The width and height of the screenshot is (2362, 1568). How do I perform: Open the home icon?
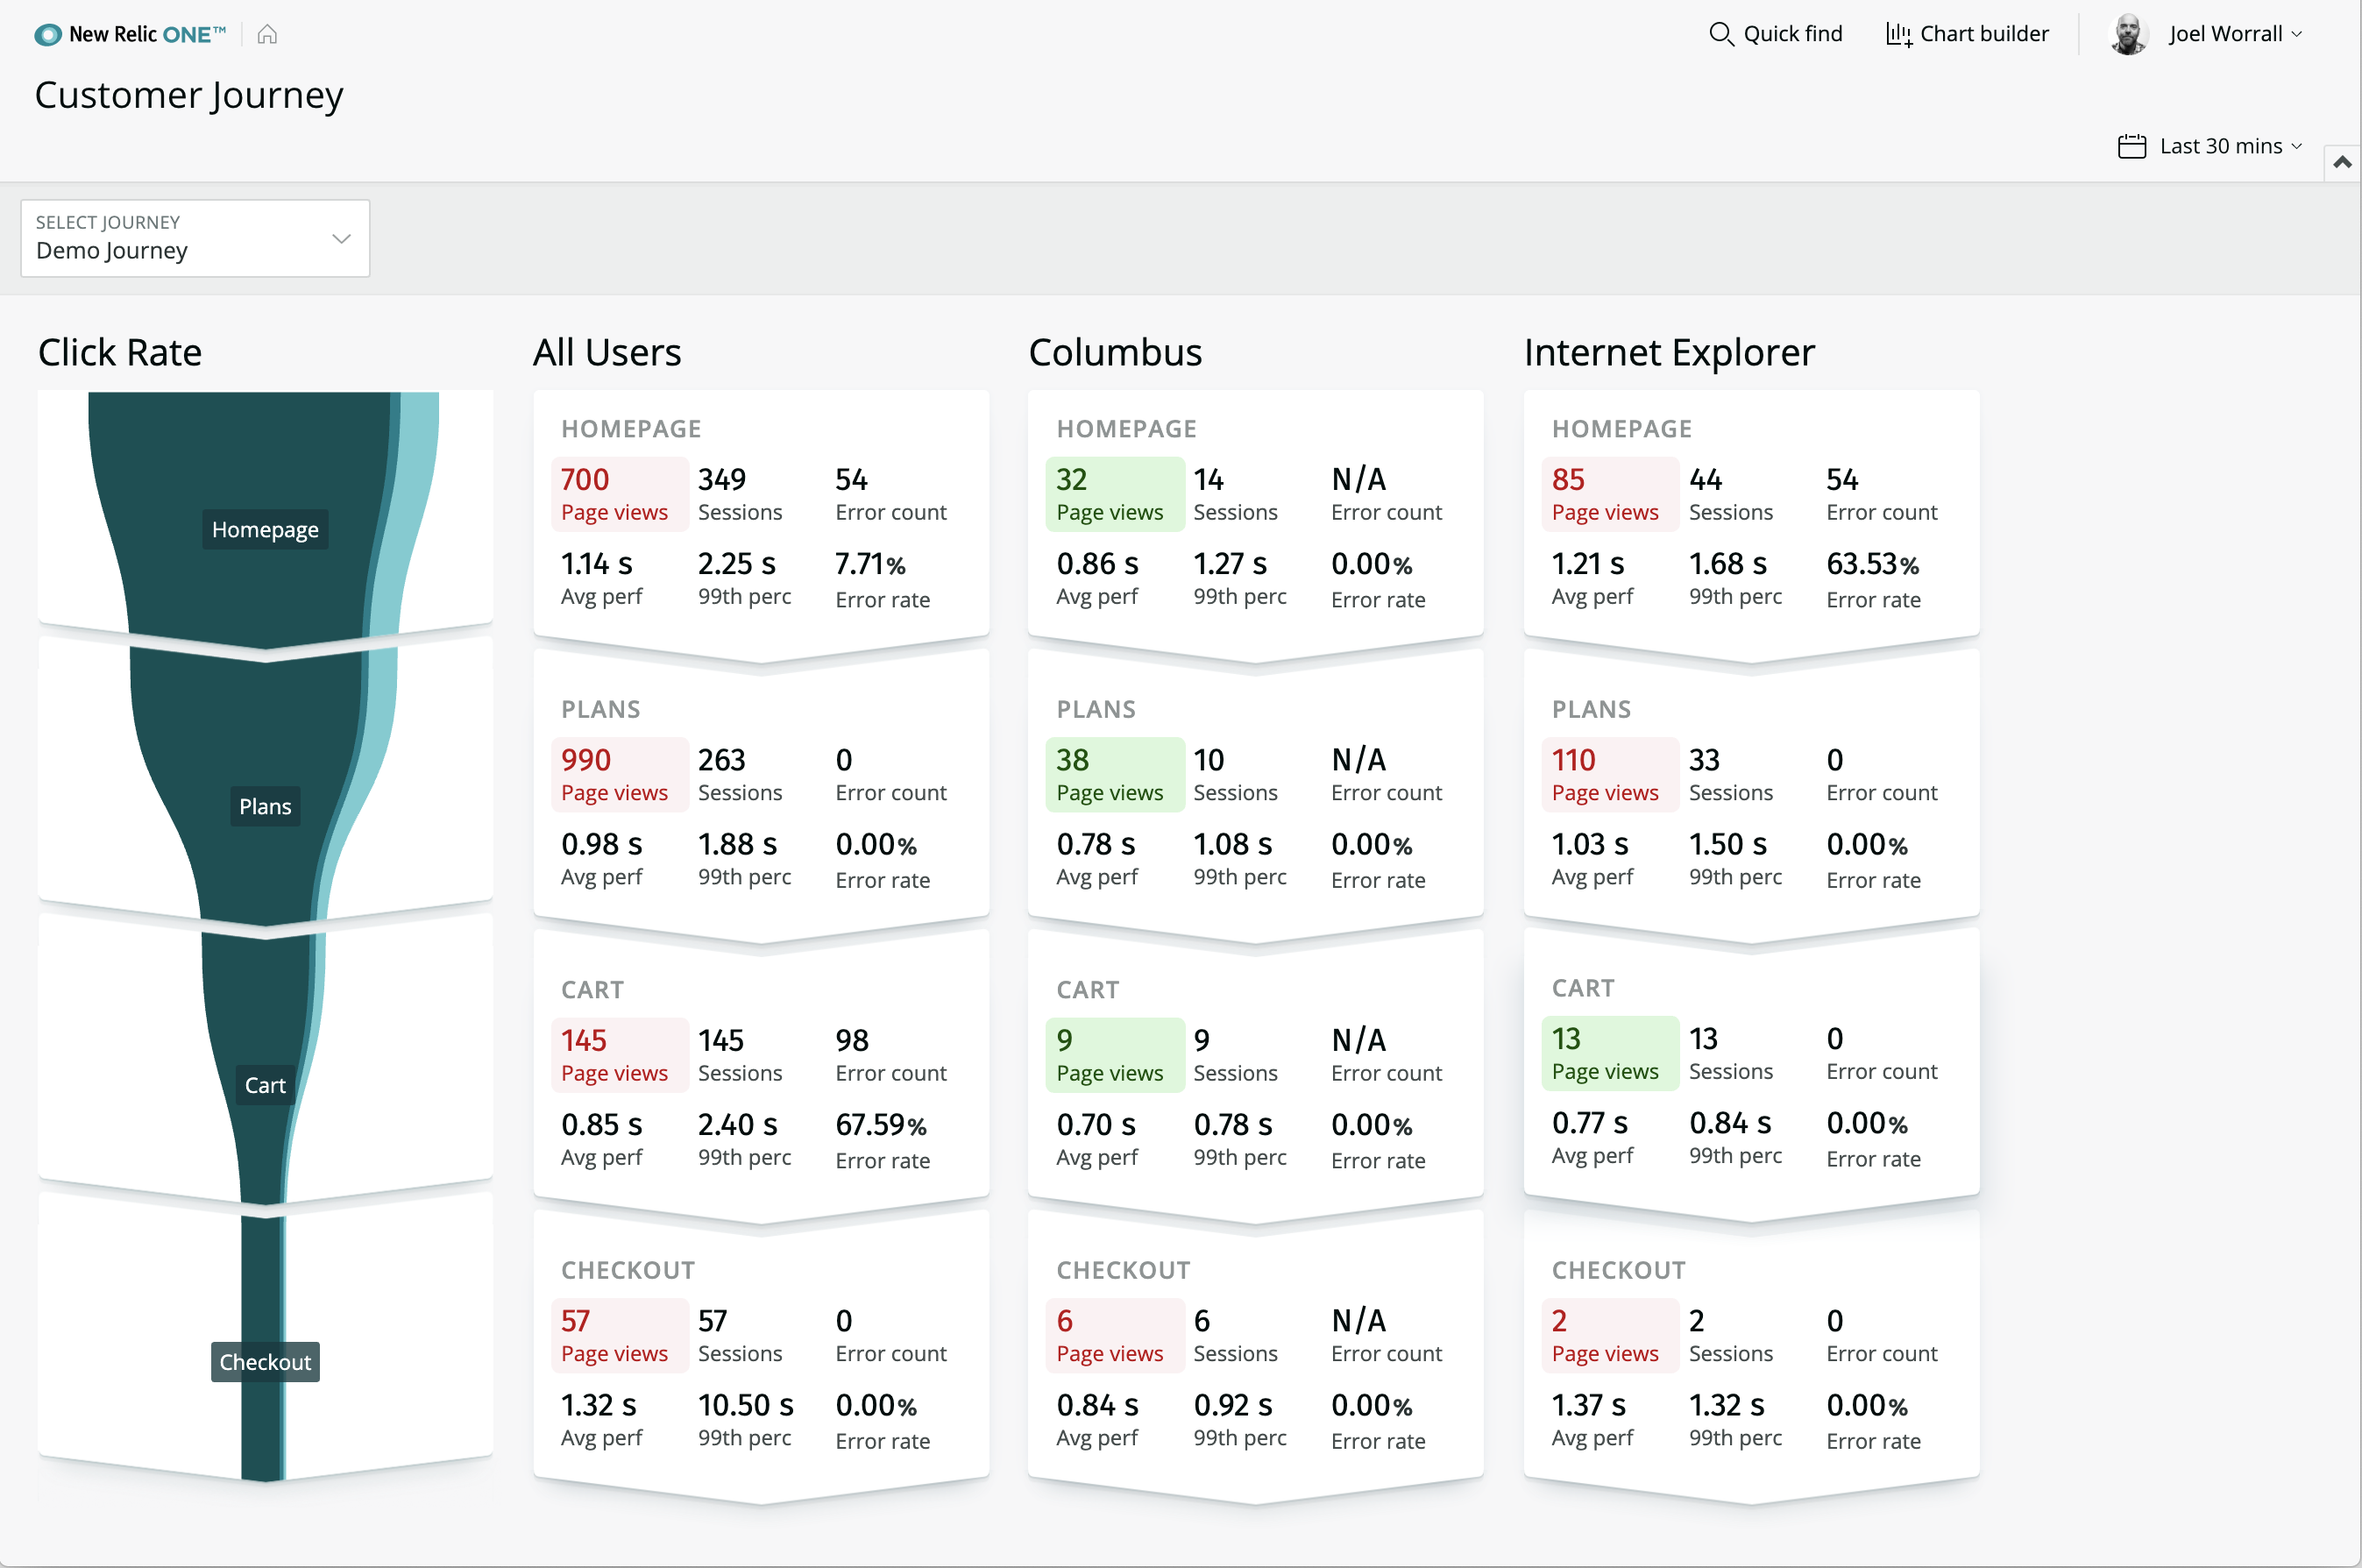(267, 34)
